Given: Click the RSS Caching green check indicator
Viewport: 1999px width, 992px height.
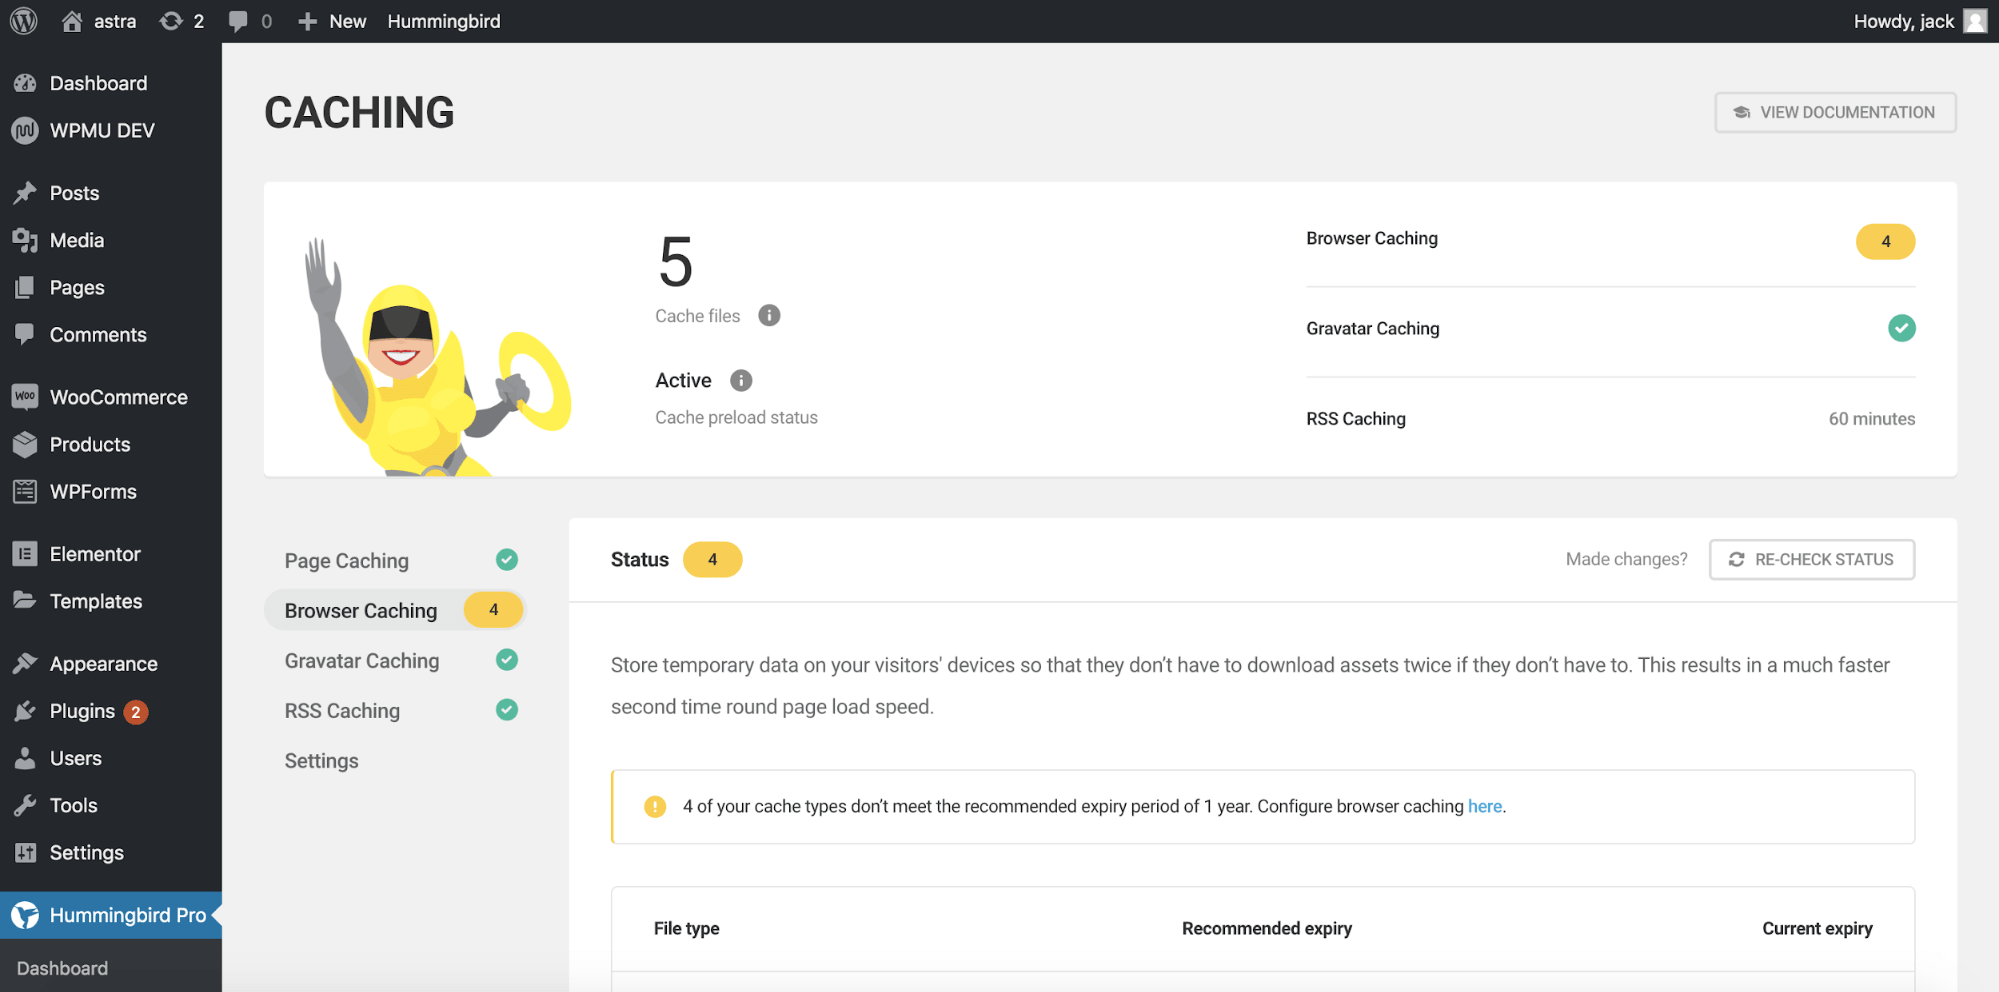Looking at the screenshot, I should [507, 710].
